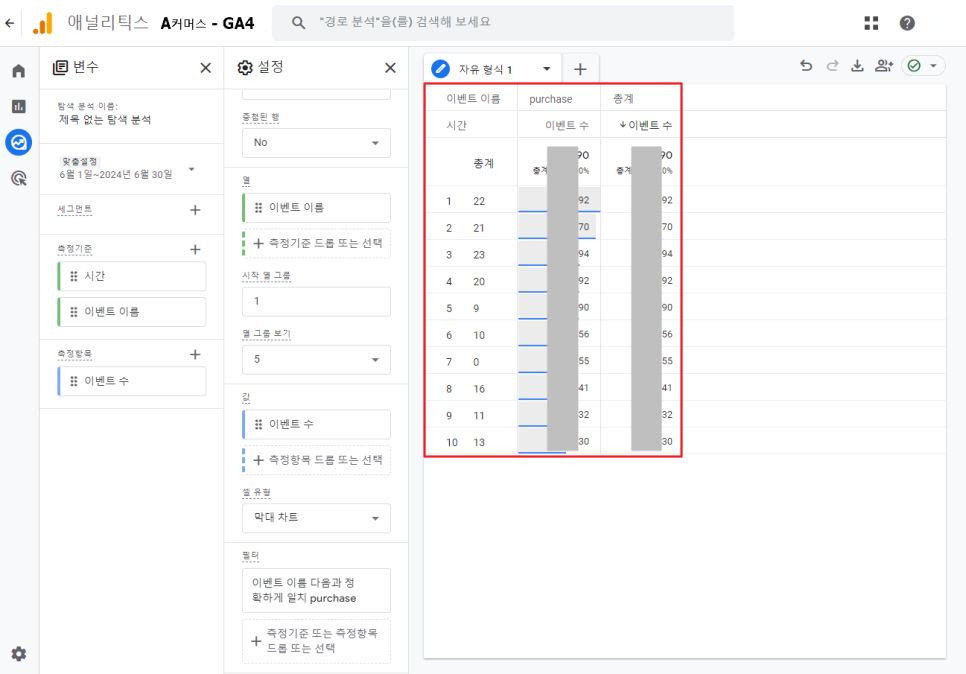
Task: Click 이벤트 이름 chip in 열 settings
Action: [316, 208]
